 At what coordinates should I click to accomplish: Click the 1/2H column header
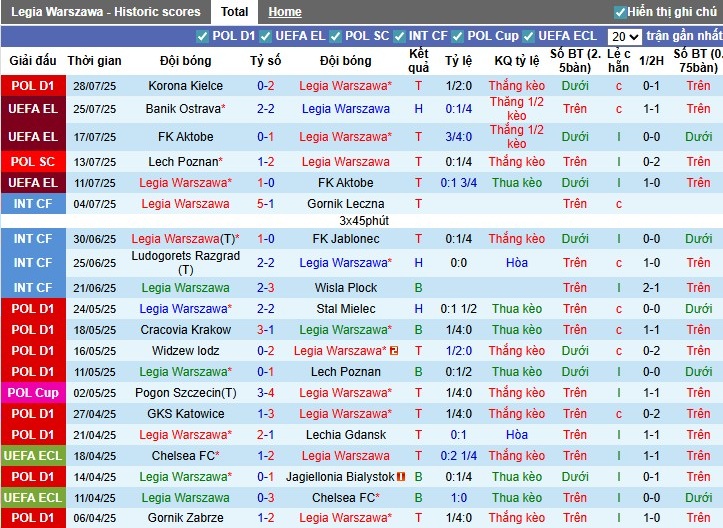(x=652, y=61)
